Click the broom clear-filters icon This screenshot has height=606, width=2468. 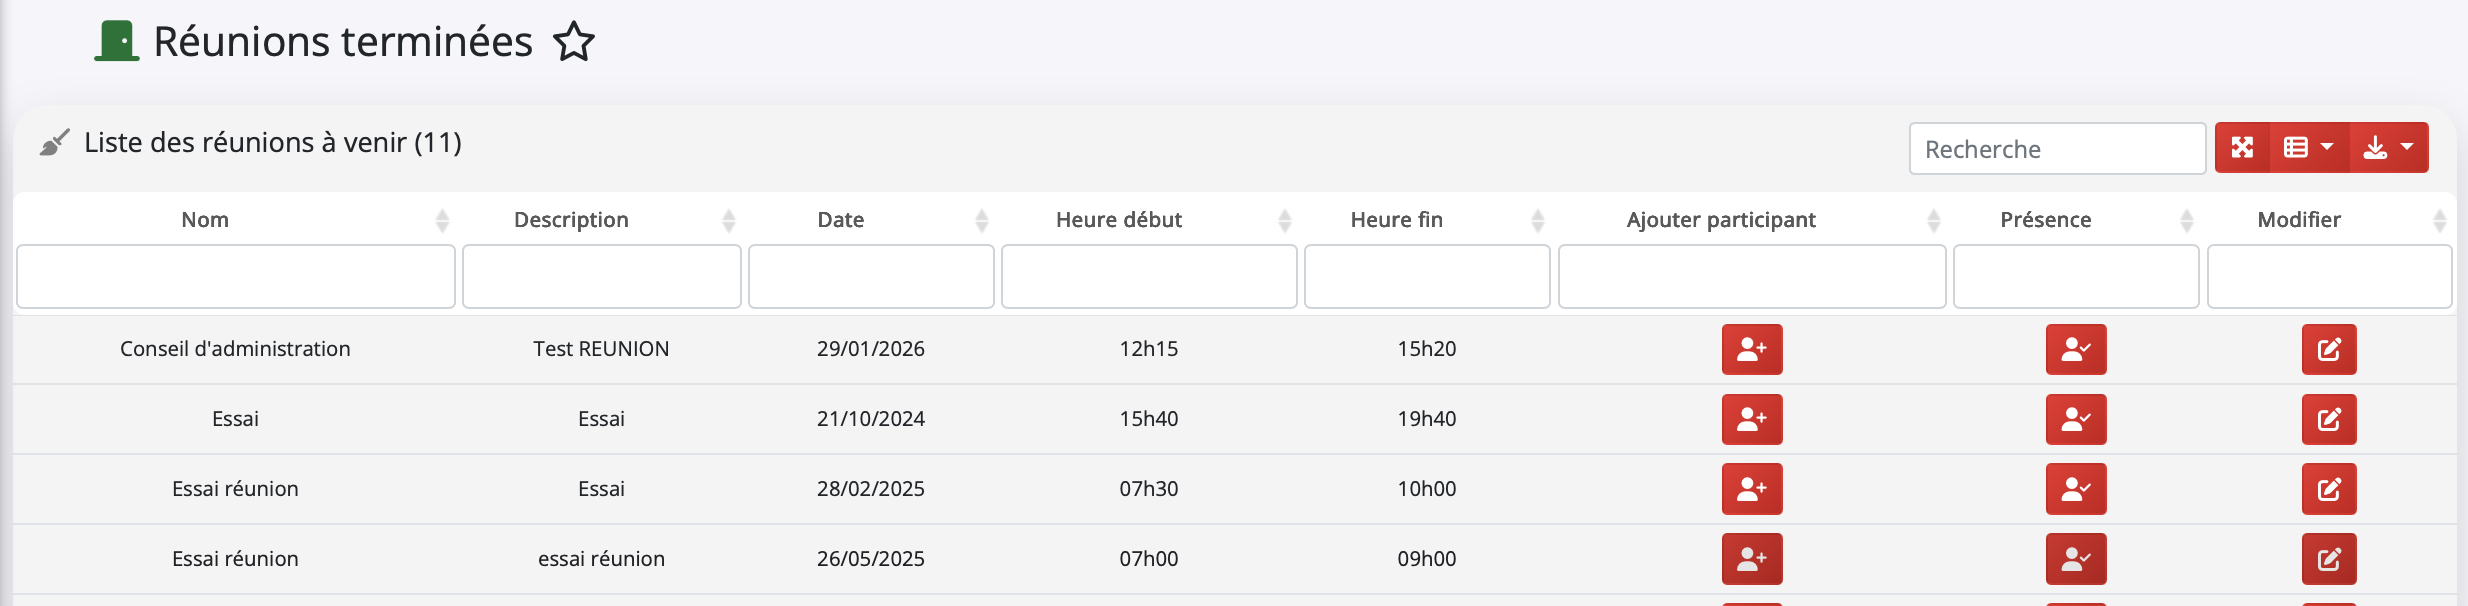[54, 143]
